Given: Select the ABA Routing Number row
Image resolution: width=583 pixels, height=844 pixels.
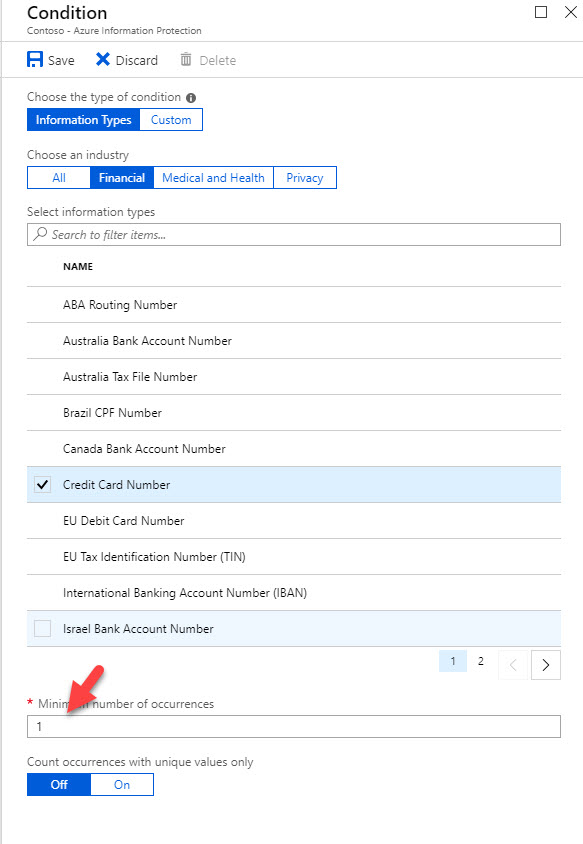Looking at the screenshot, I should (120, 305).
